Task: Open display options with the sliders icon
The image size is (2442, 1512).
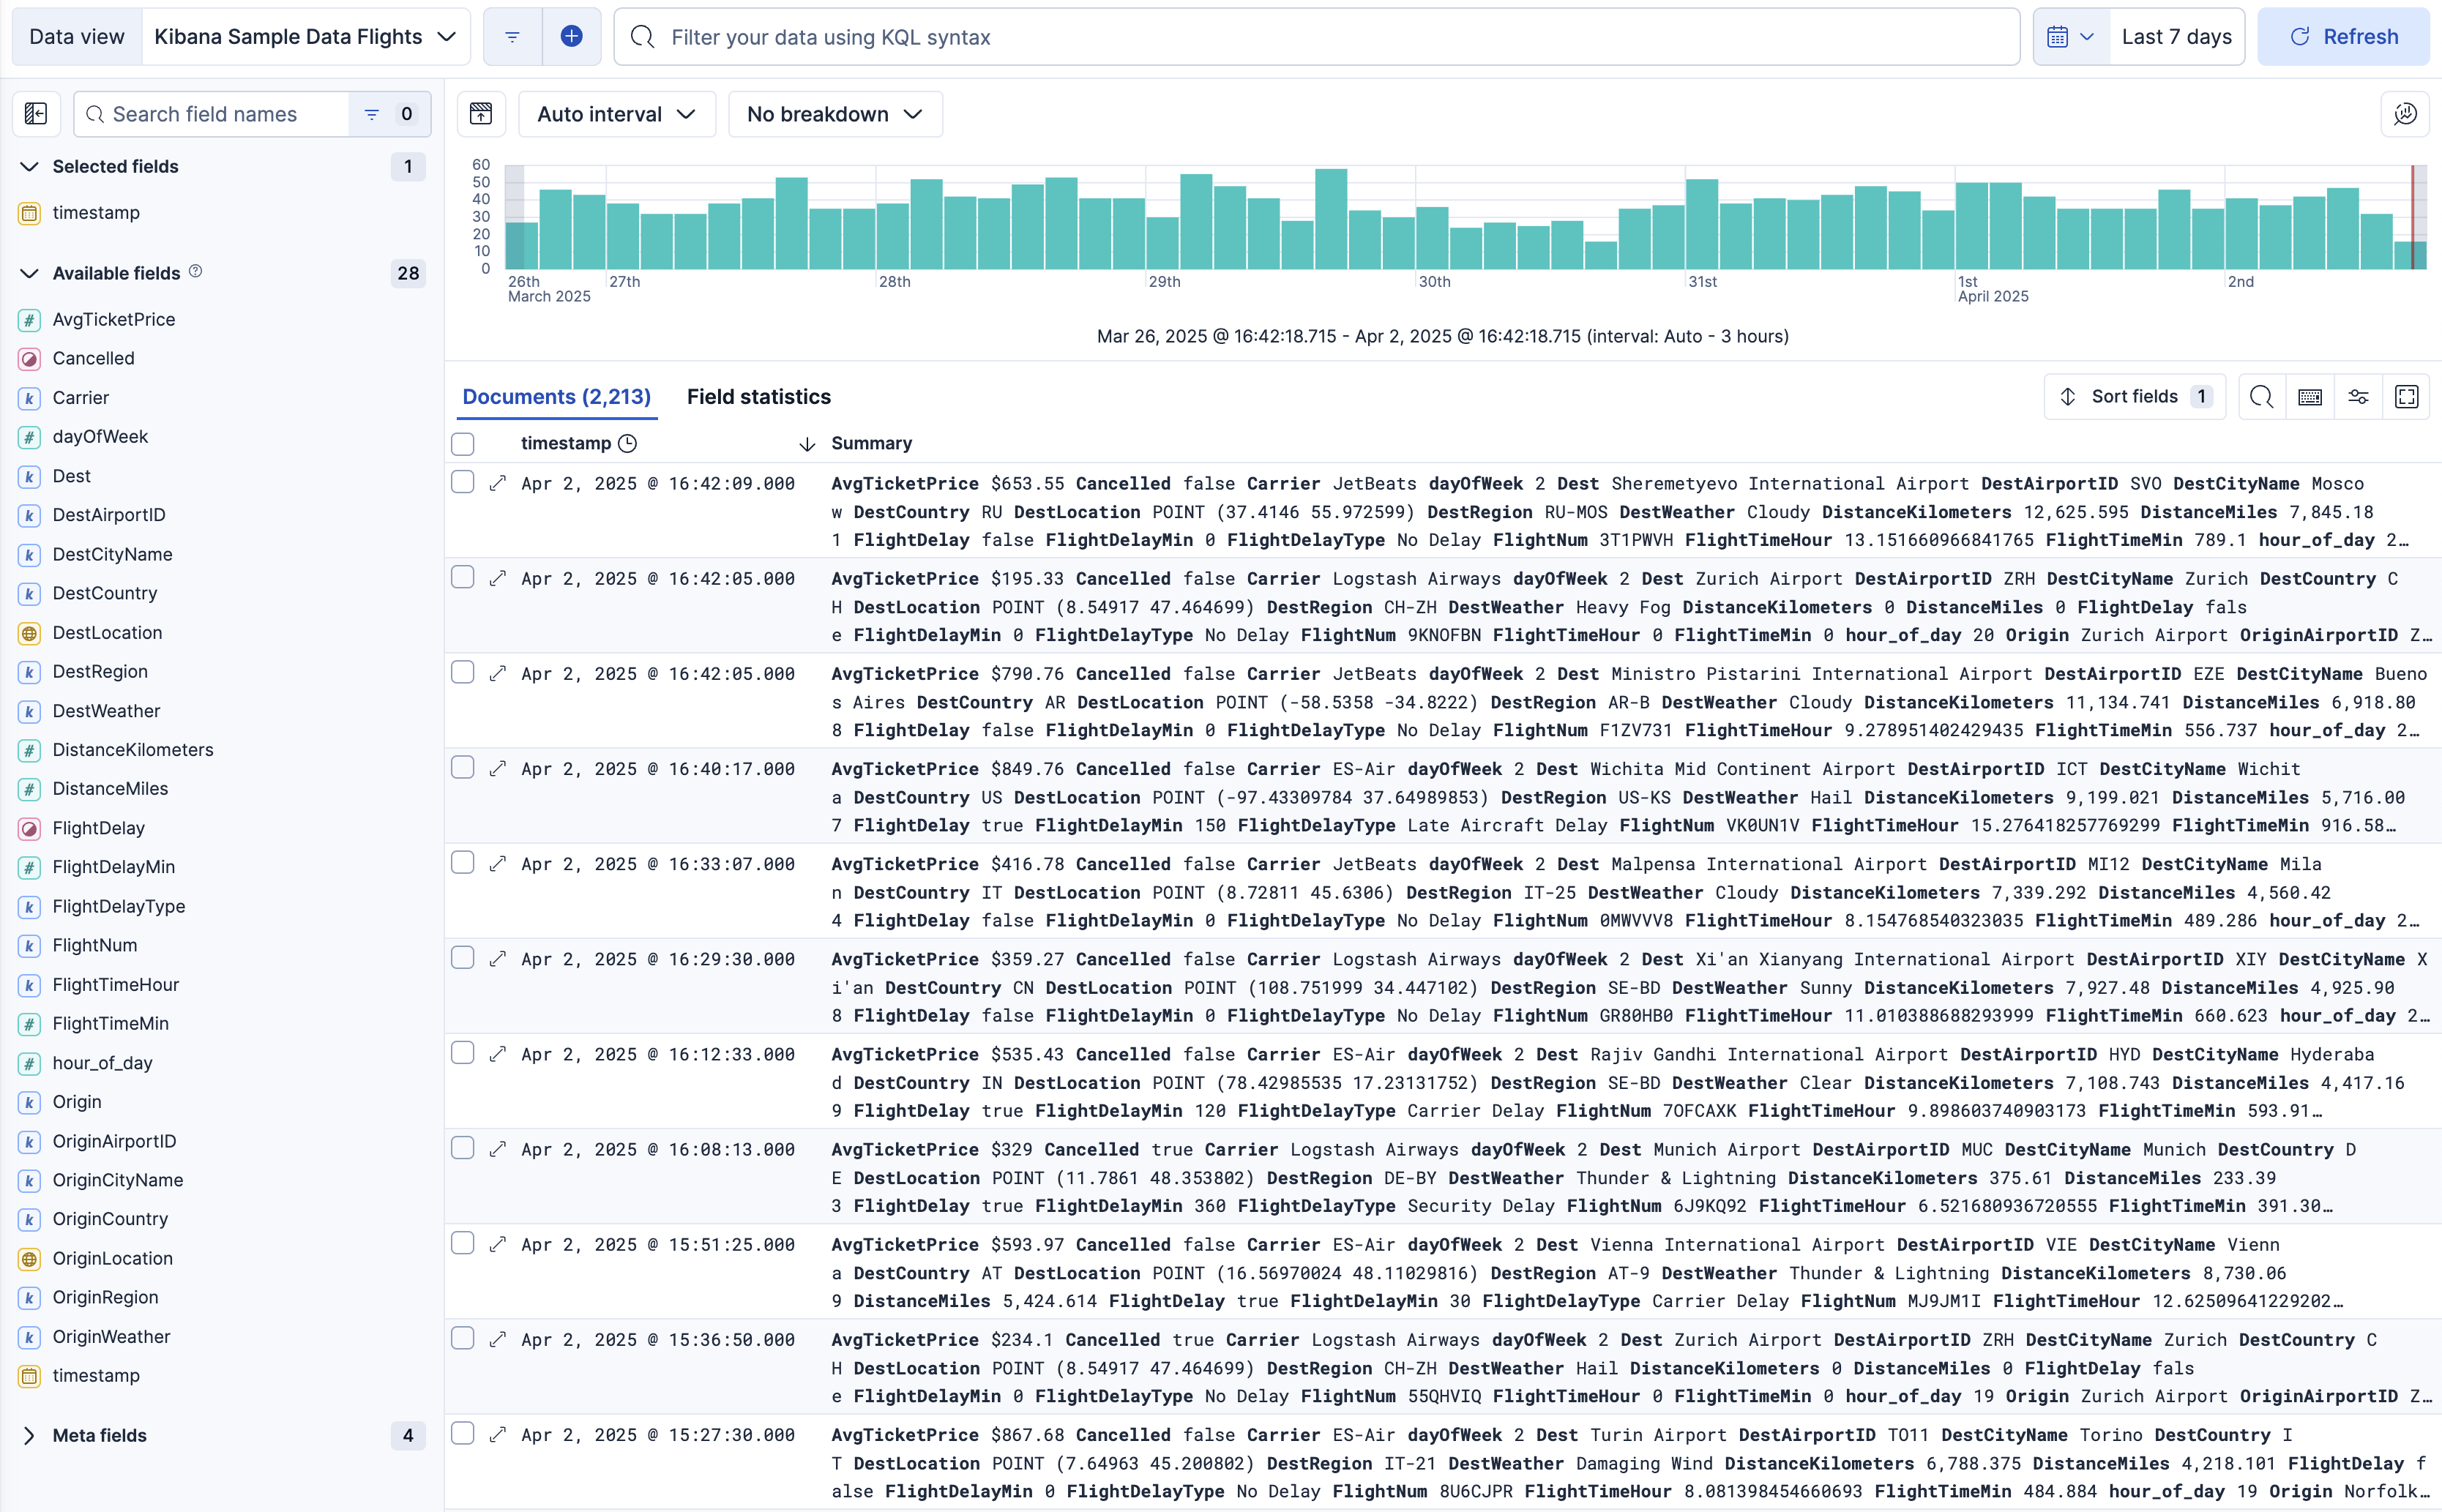Action: pos(2358,396)
